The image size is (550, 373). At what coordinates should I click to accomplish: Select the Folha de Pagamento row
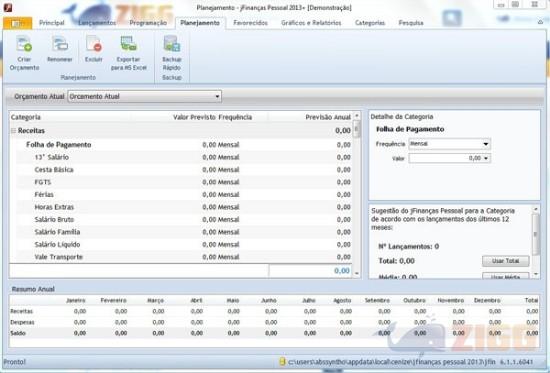click(184, 145)
